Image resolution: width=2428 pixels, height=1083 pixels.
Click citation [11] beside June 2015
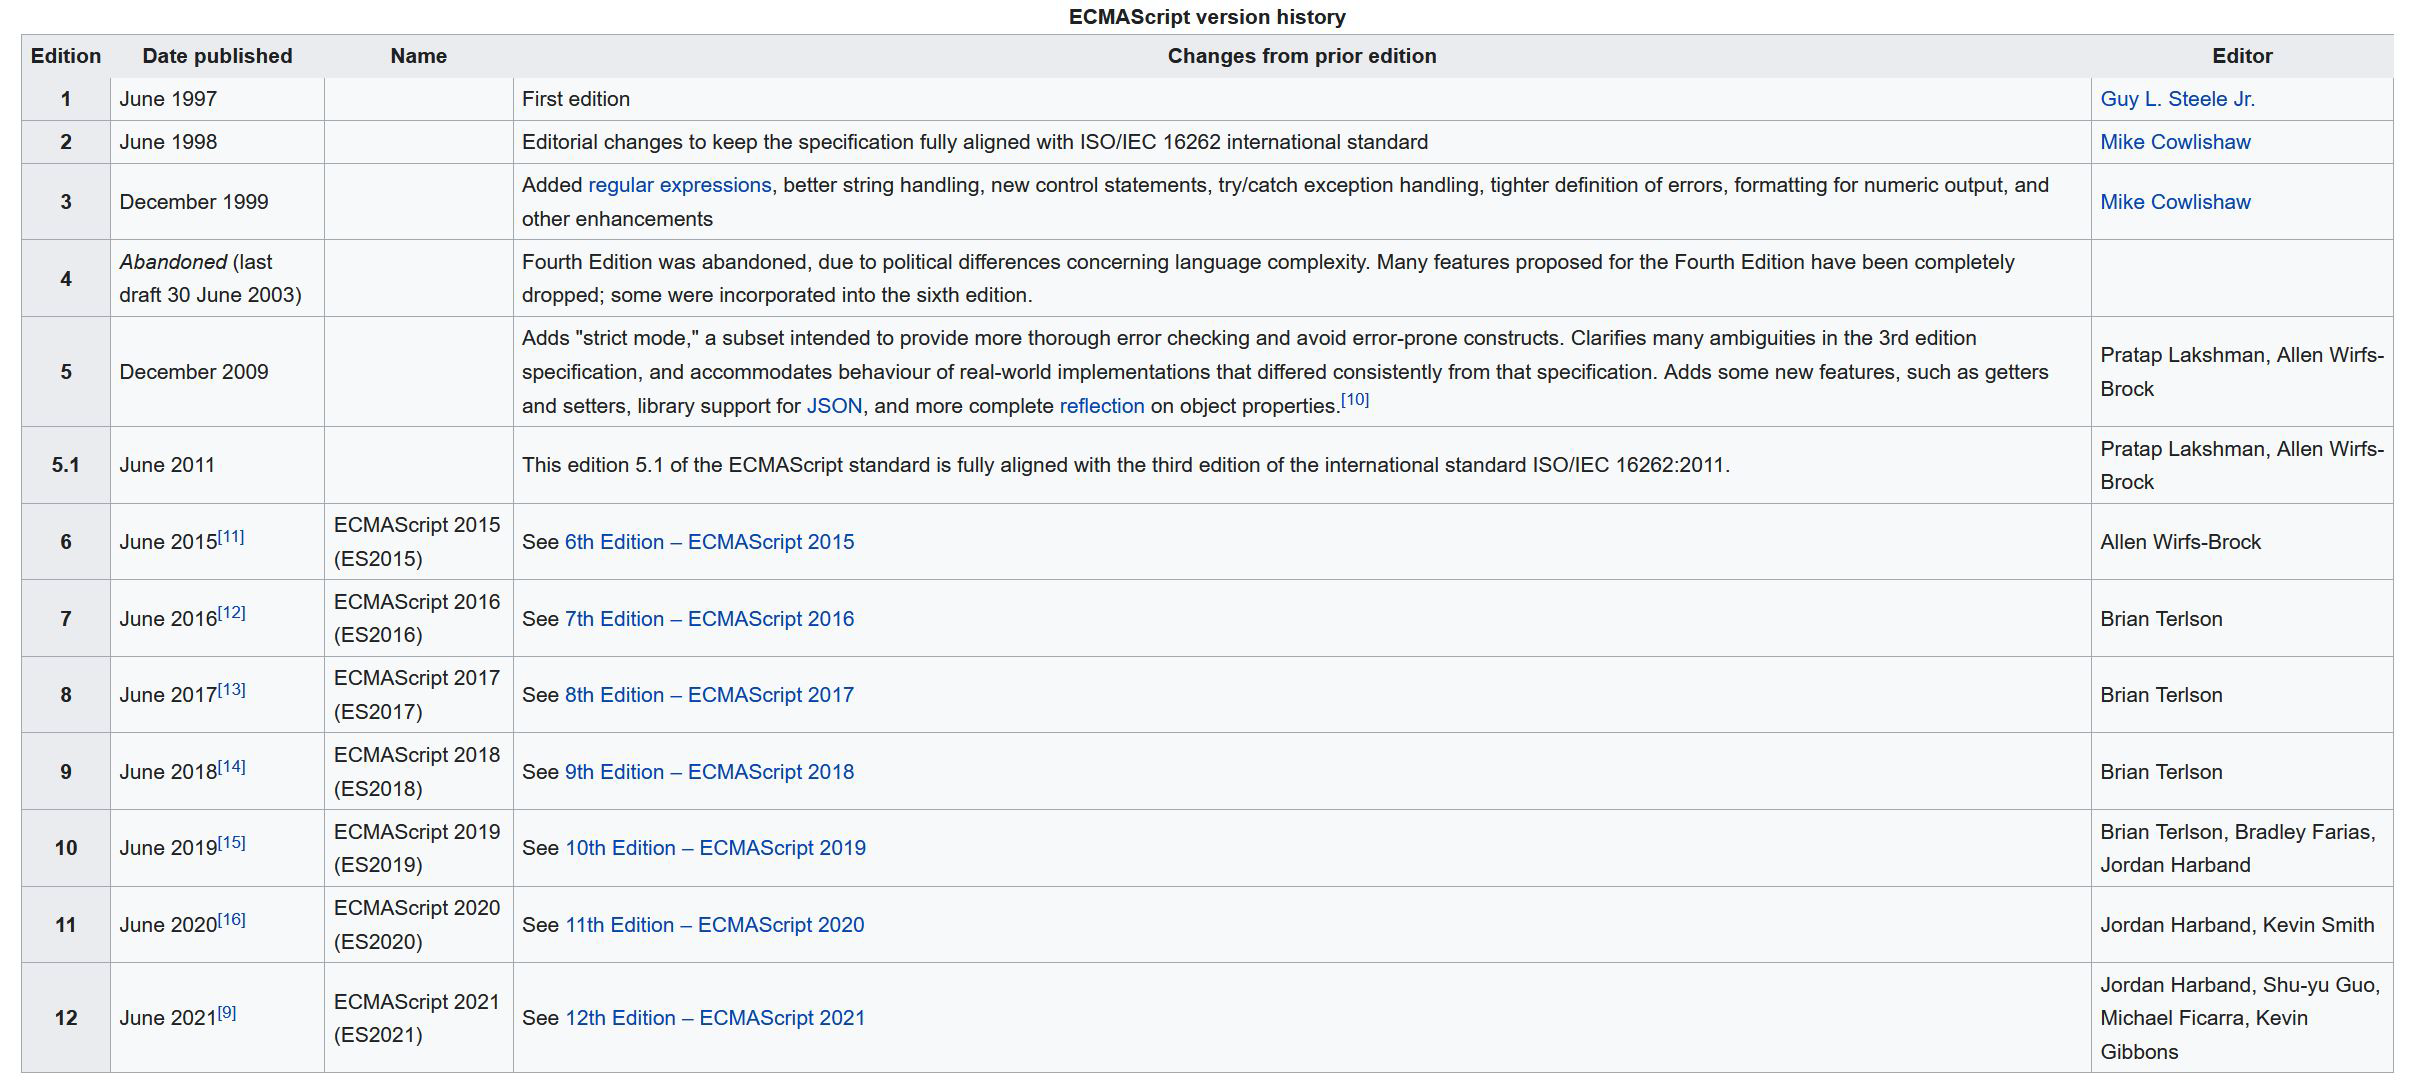(x=231, y=537)
